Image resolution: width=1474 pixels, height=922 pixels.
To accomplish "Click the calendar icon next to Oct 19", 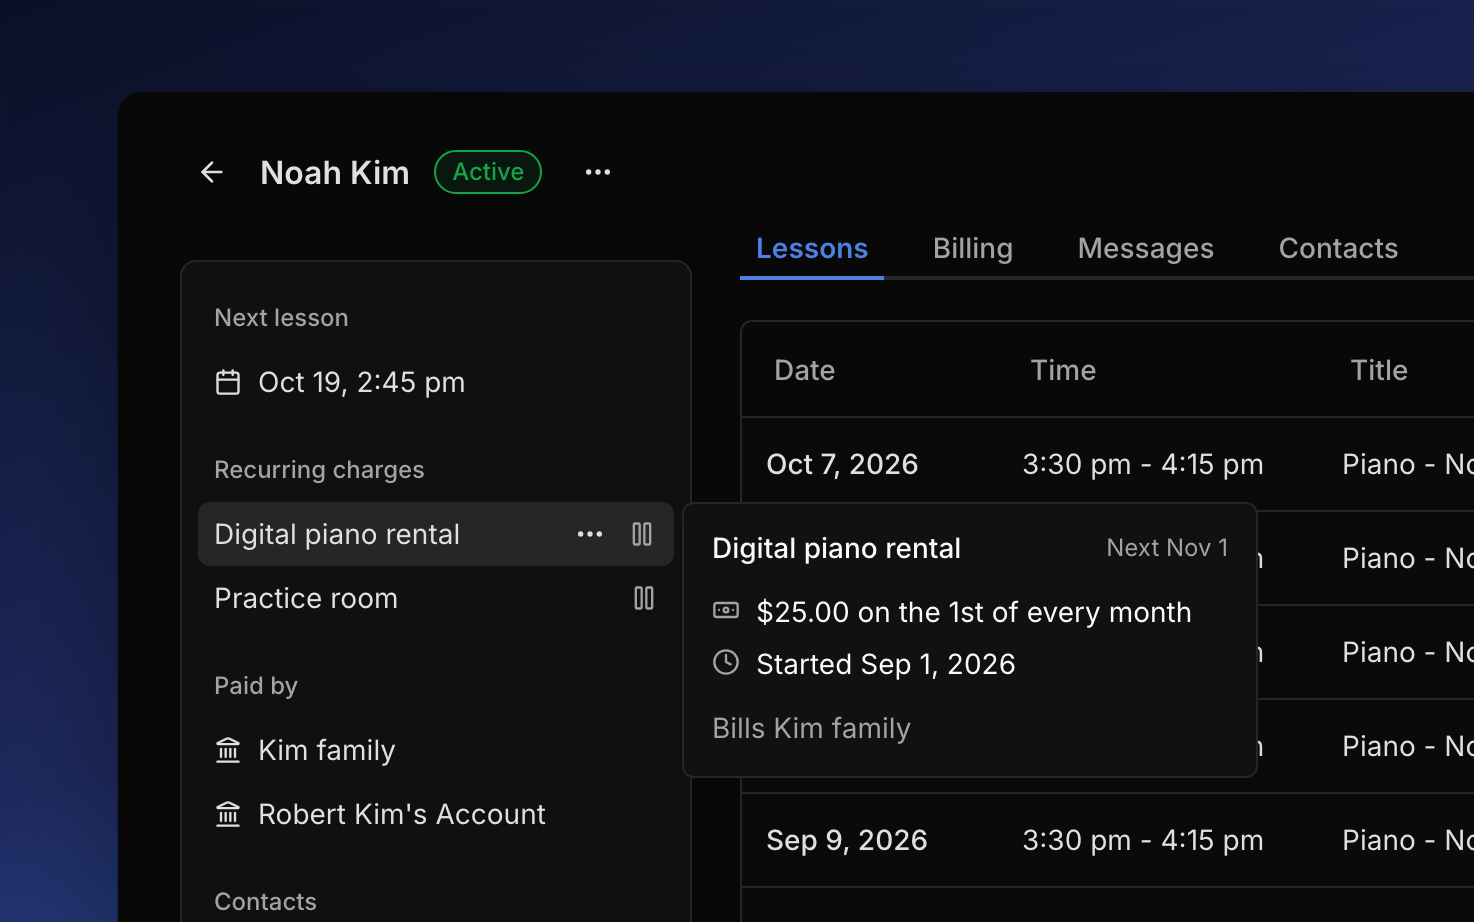I will click(x=228, y=382).
